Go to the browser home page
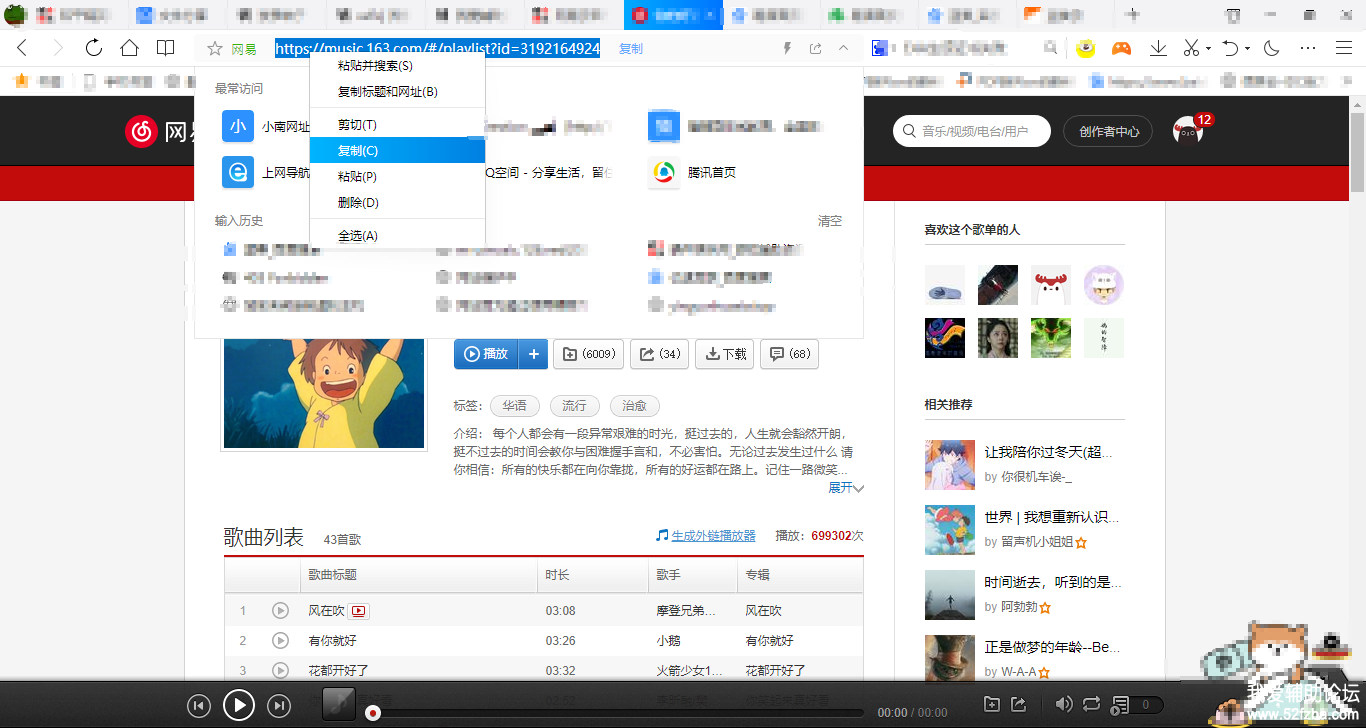This screenshot has height=728, width=1366. click(x=129, y=48)
